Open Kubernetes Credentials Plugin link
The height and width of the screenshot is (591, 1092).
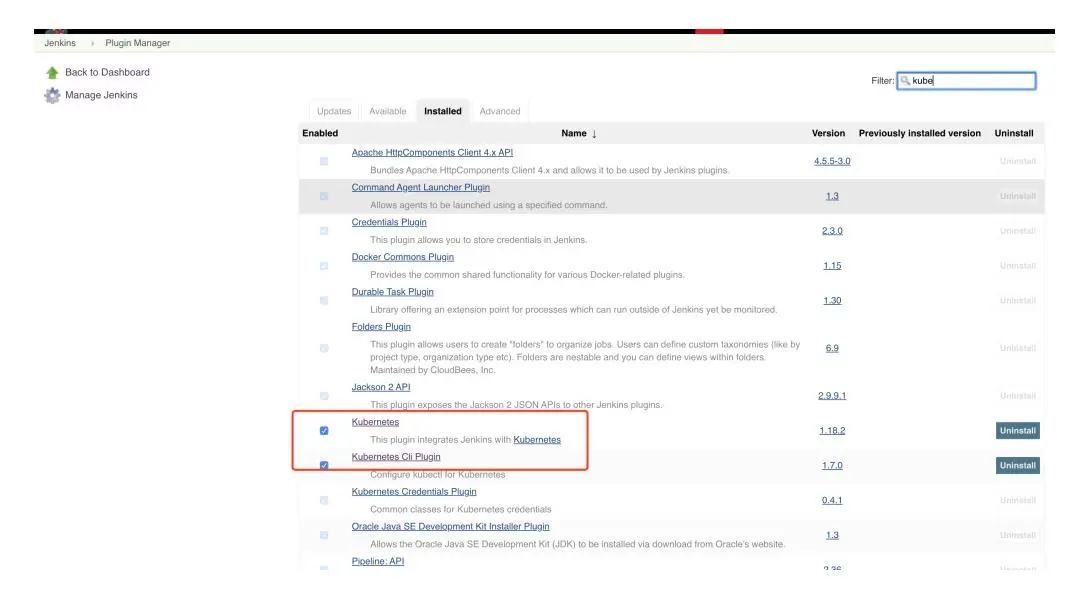click(x=414, y=491)
